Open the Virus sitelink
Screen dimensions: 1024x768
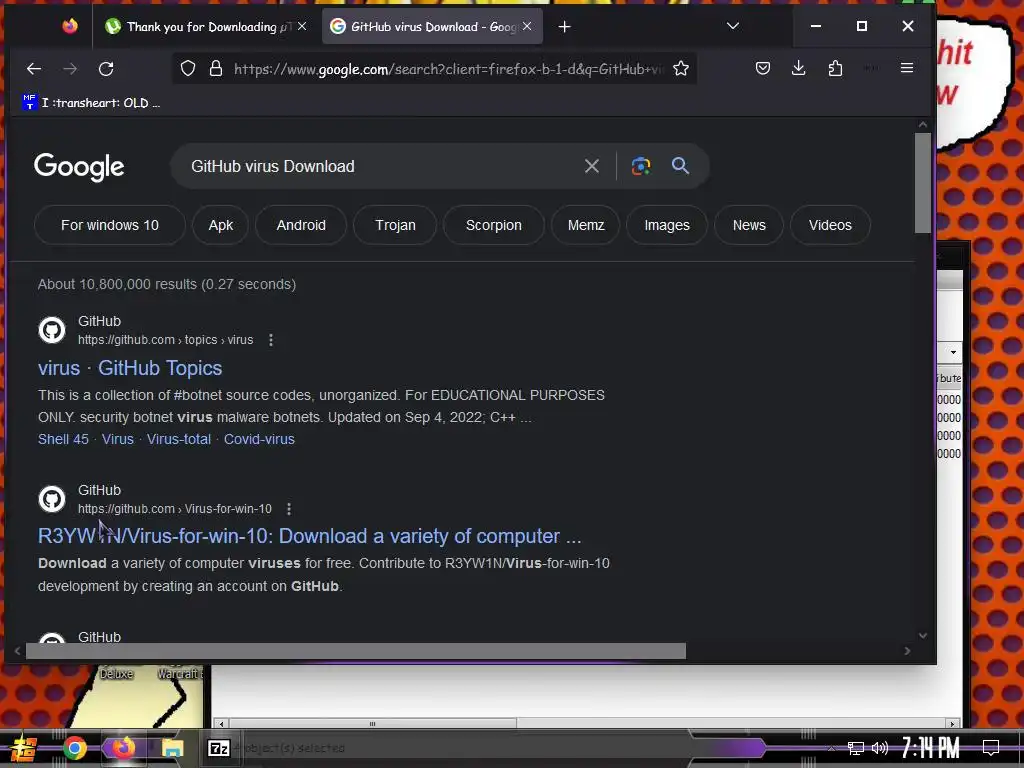(x=118, y=440)
